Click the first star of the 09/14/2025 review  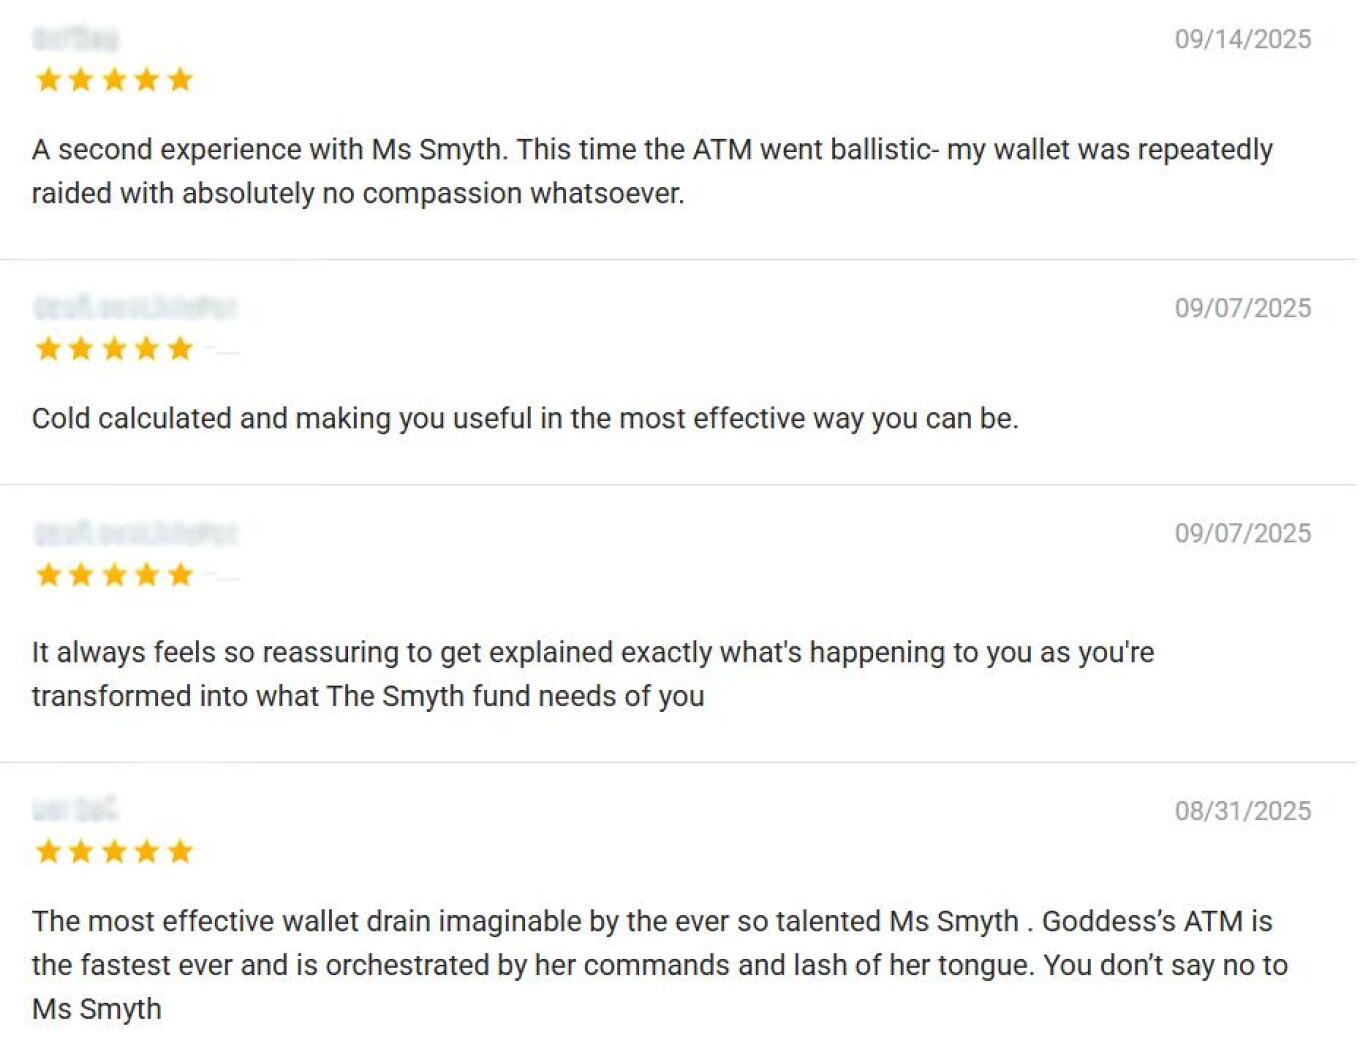[x=48, y=79]
